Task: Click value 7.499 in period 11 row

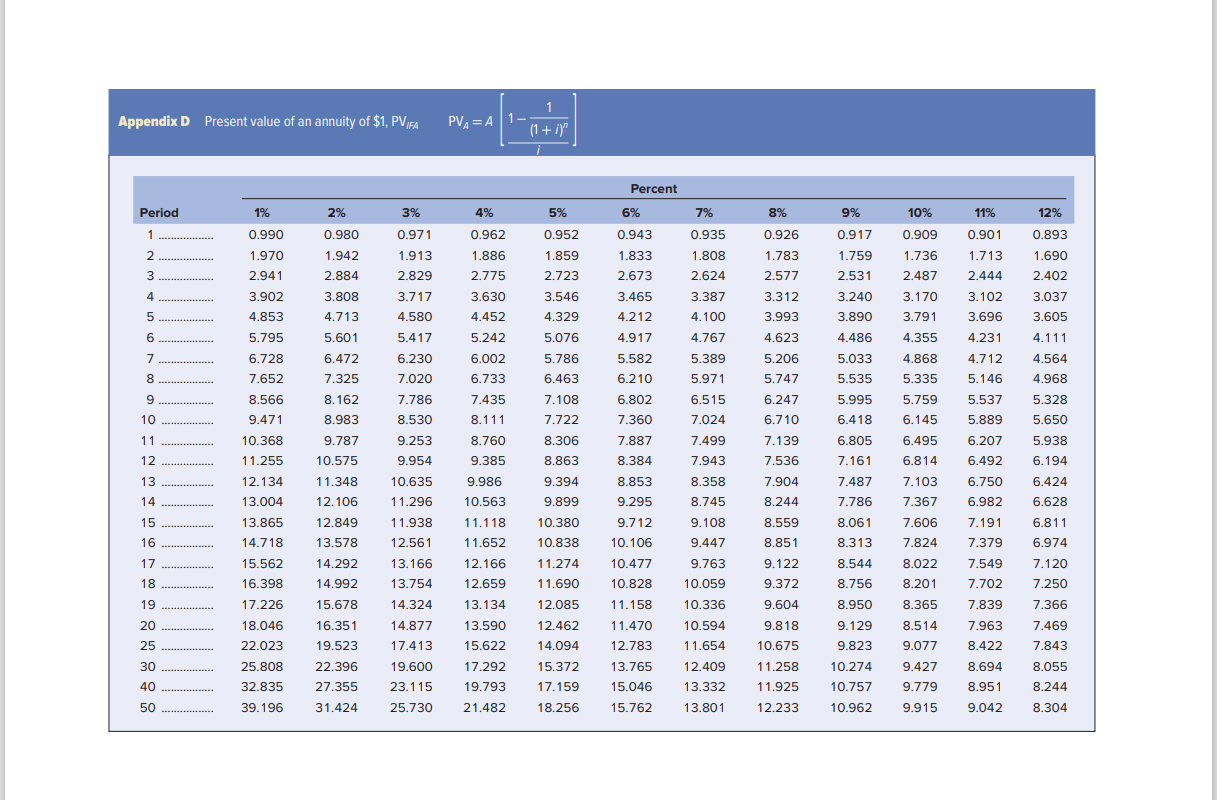Action: (x=708, y=440)
